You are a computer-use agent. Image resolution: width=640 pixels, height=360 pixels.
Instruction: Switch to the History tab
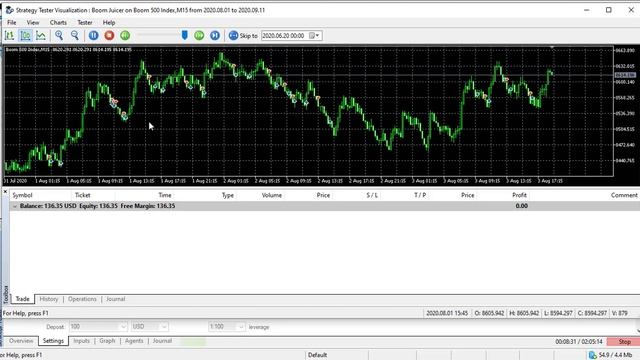click(x=49, y=299)
